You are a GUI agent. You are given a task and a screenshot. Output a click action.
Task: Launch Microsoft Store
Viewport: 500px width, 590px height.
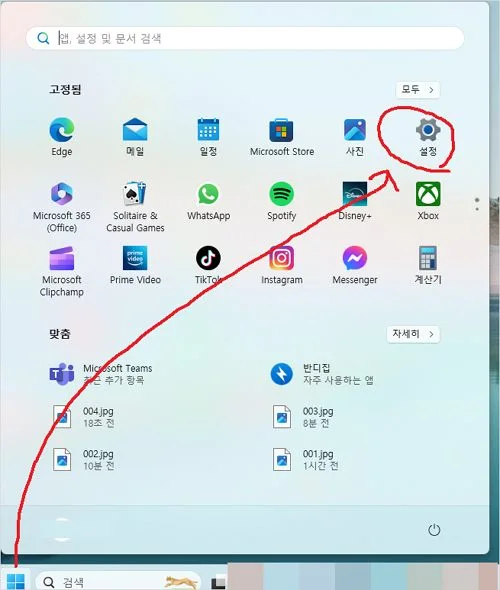(x=282, y=137)
